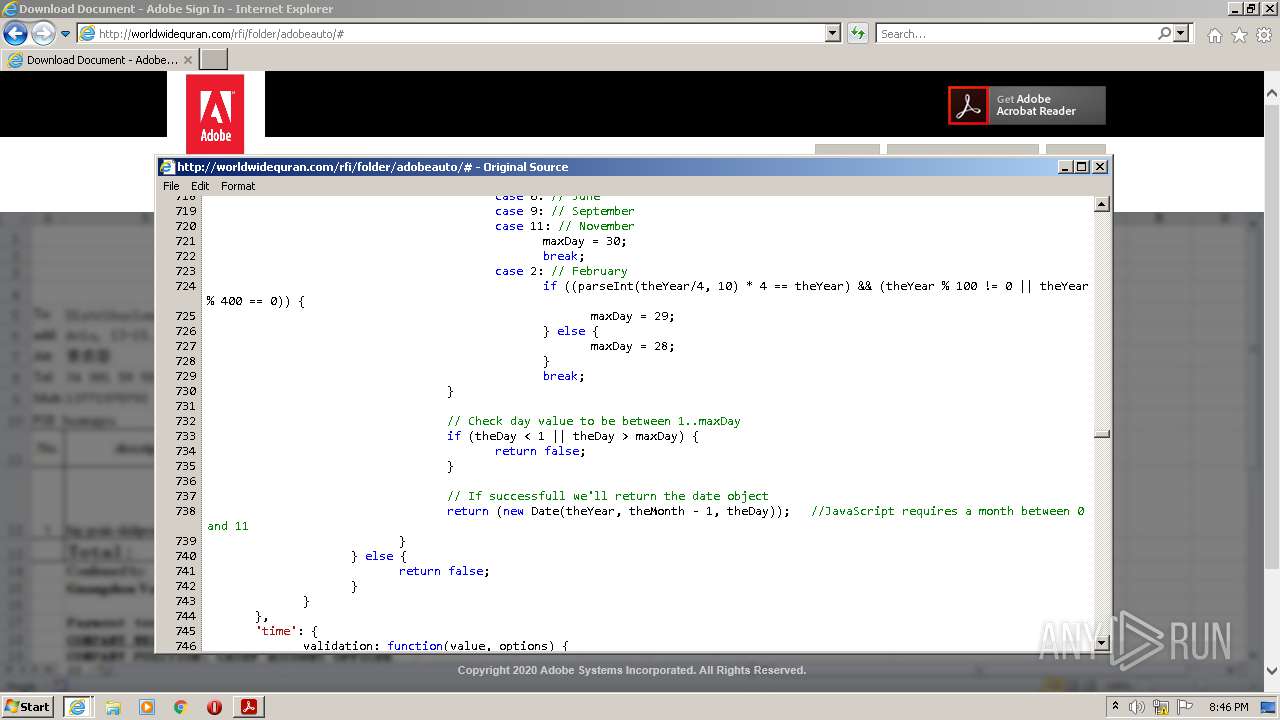1280x720 pixels.
Task: Show hidden system tray icons arrow
Action: tap(1115, 707)
